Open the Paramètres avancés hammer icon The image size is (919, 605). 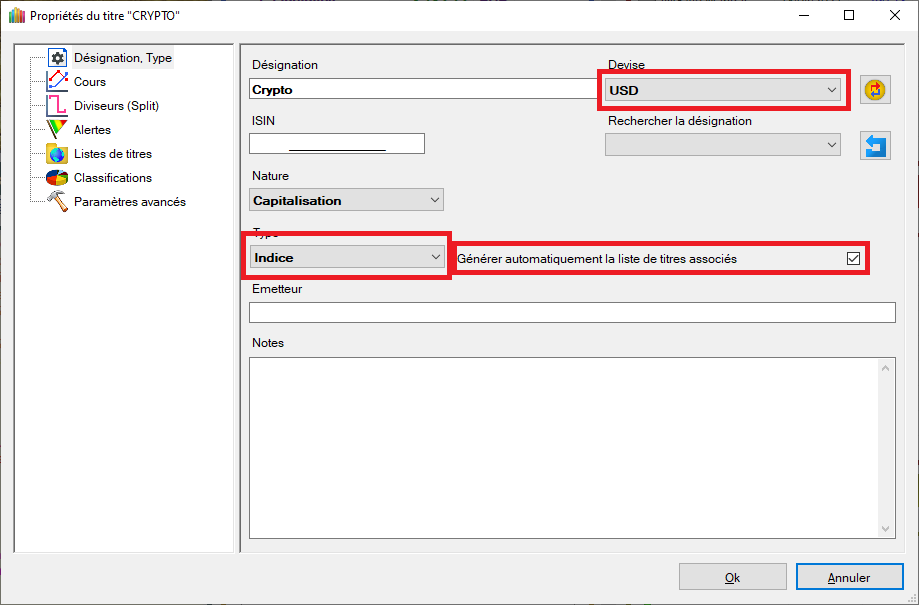[57, 202]
